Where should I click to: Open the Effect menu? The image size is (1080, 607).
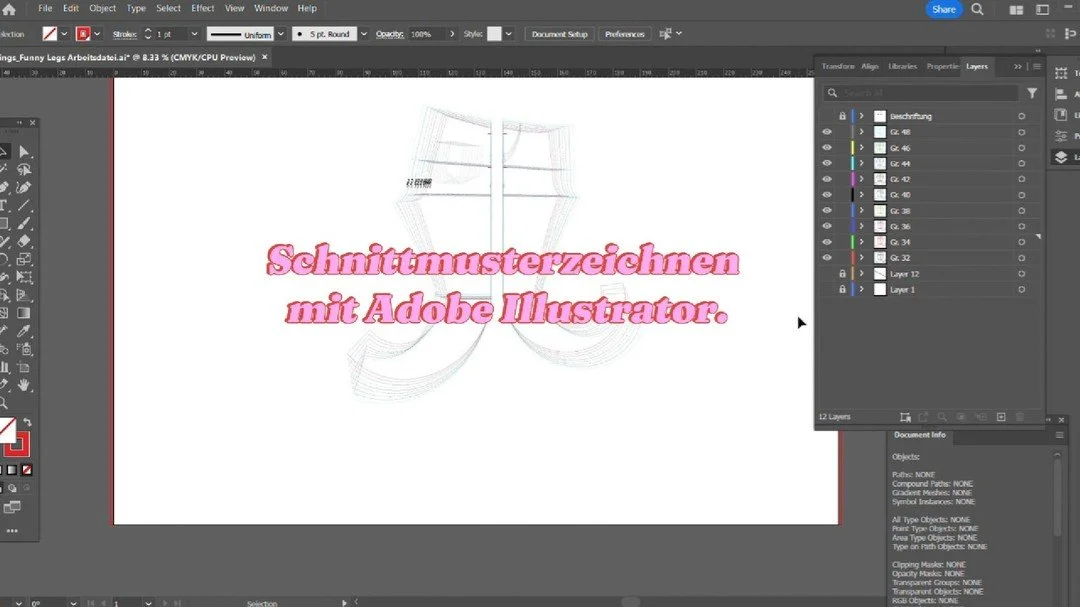202,8
